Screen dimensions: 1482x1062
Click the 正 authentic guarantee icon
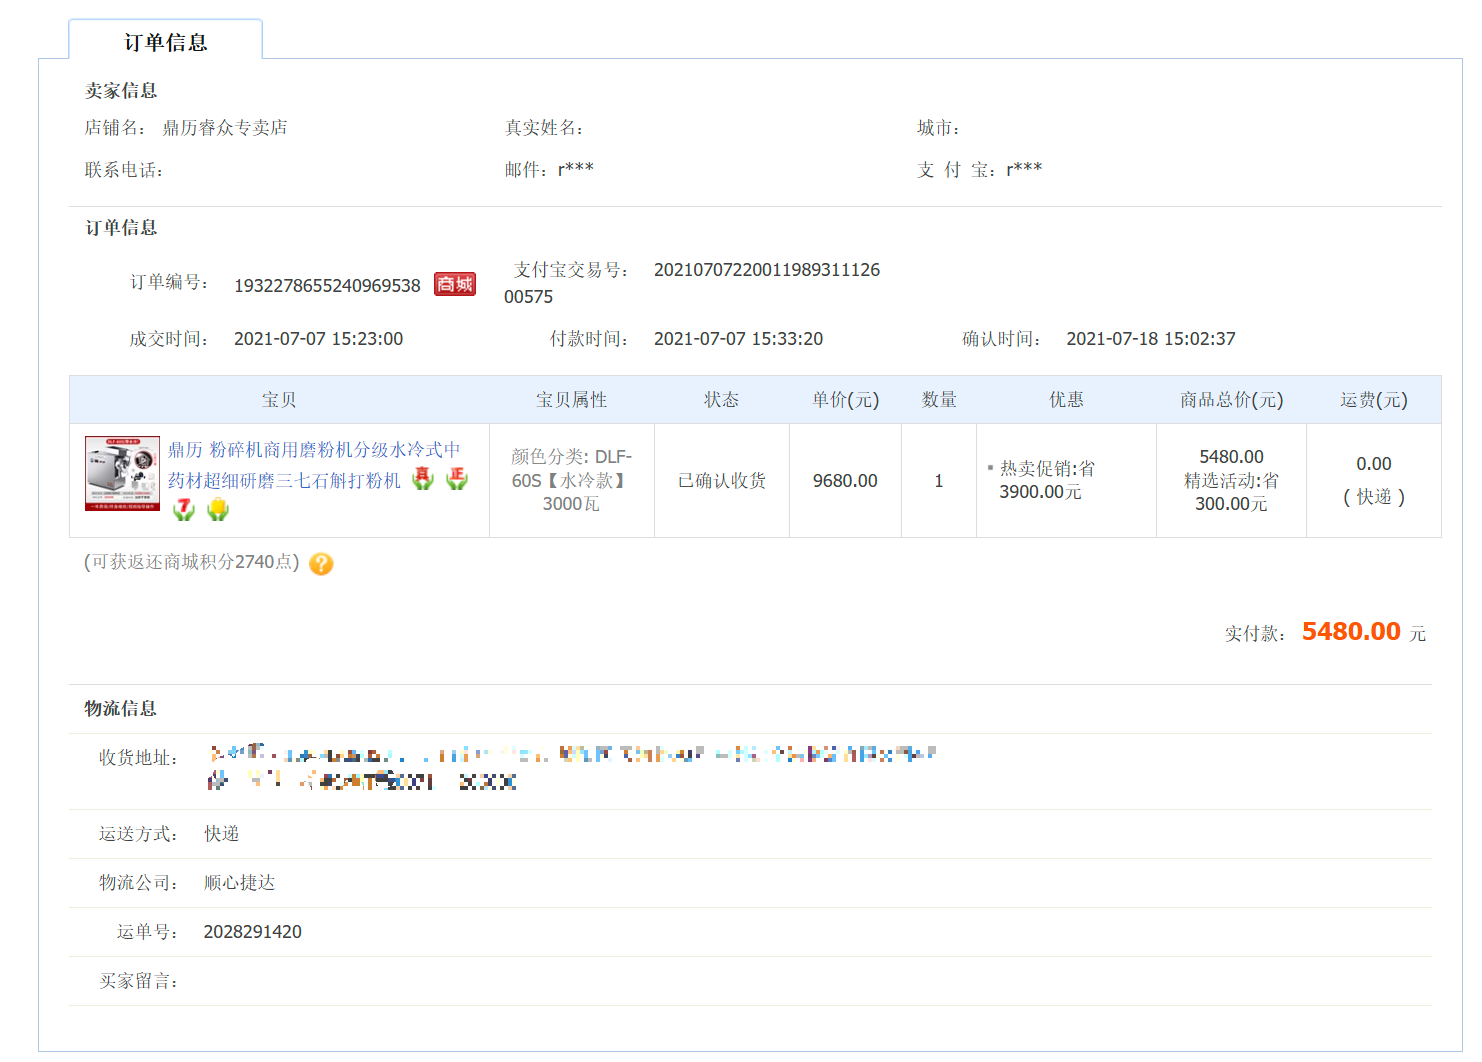[457, 479]
